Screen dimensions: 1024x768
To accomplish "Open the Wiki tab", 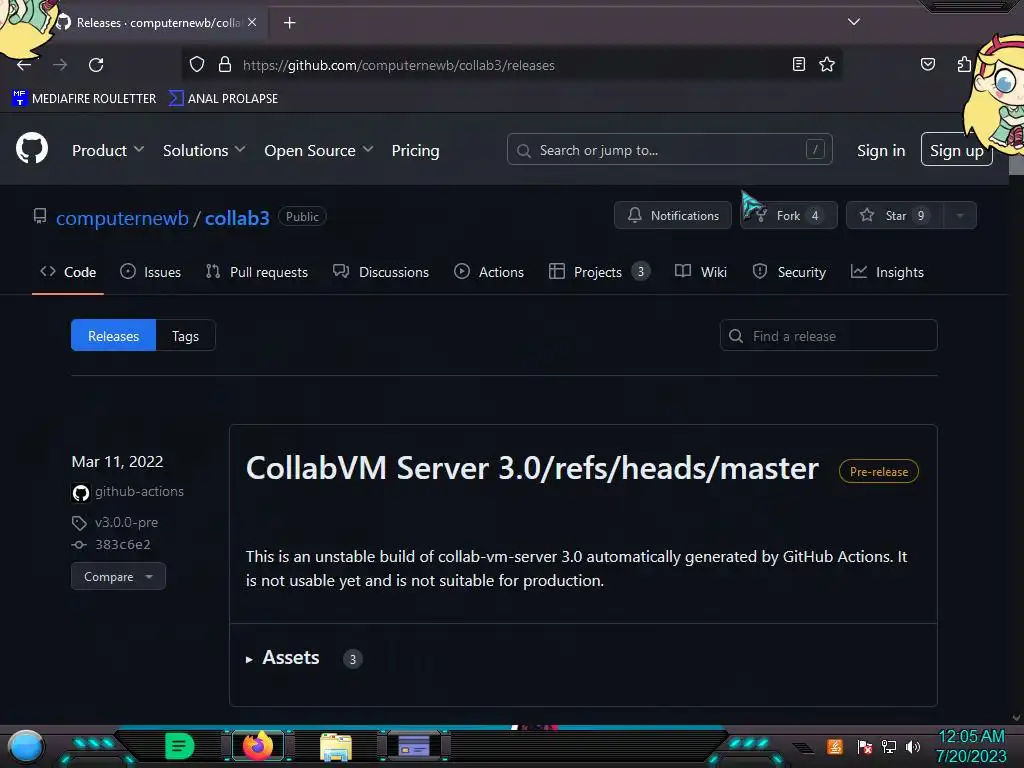I will click(x=700, y=272).
